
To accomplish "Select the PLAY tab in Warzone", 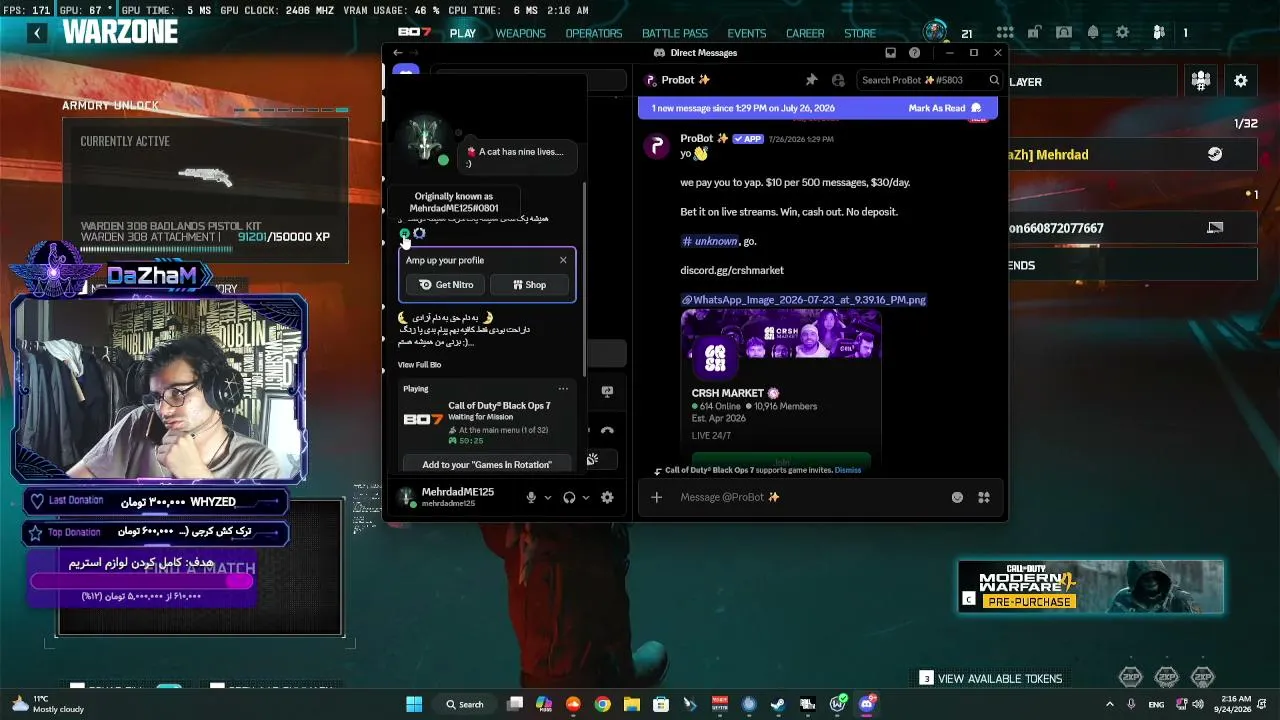I will click(x=463, y=33).
